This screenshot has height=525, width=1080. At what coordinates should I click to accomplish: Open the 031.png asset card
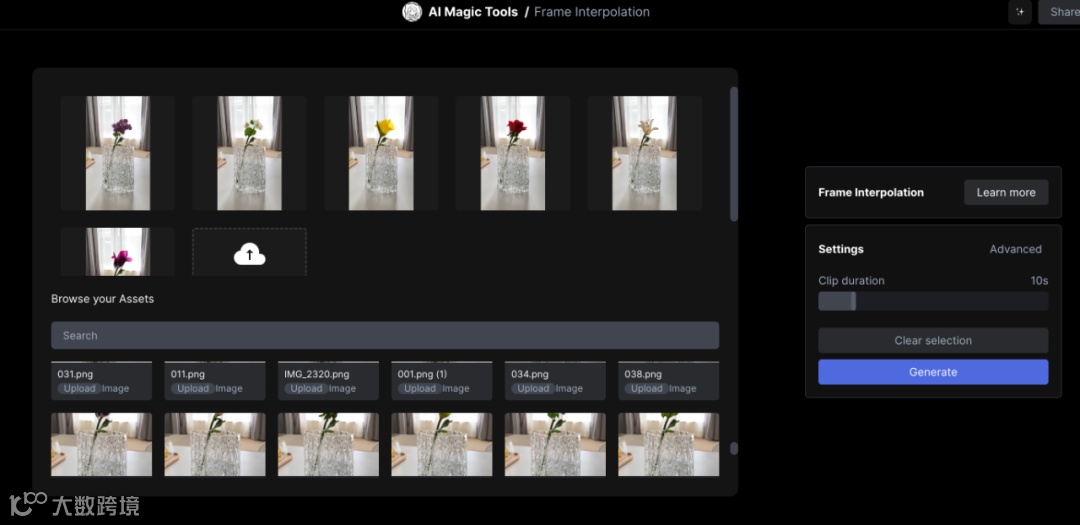[x=101, y=381]
